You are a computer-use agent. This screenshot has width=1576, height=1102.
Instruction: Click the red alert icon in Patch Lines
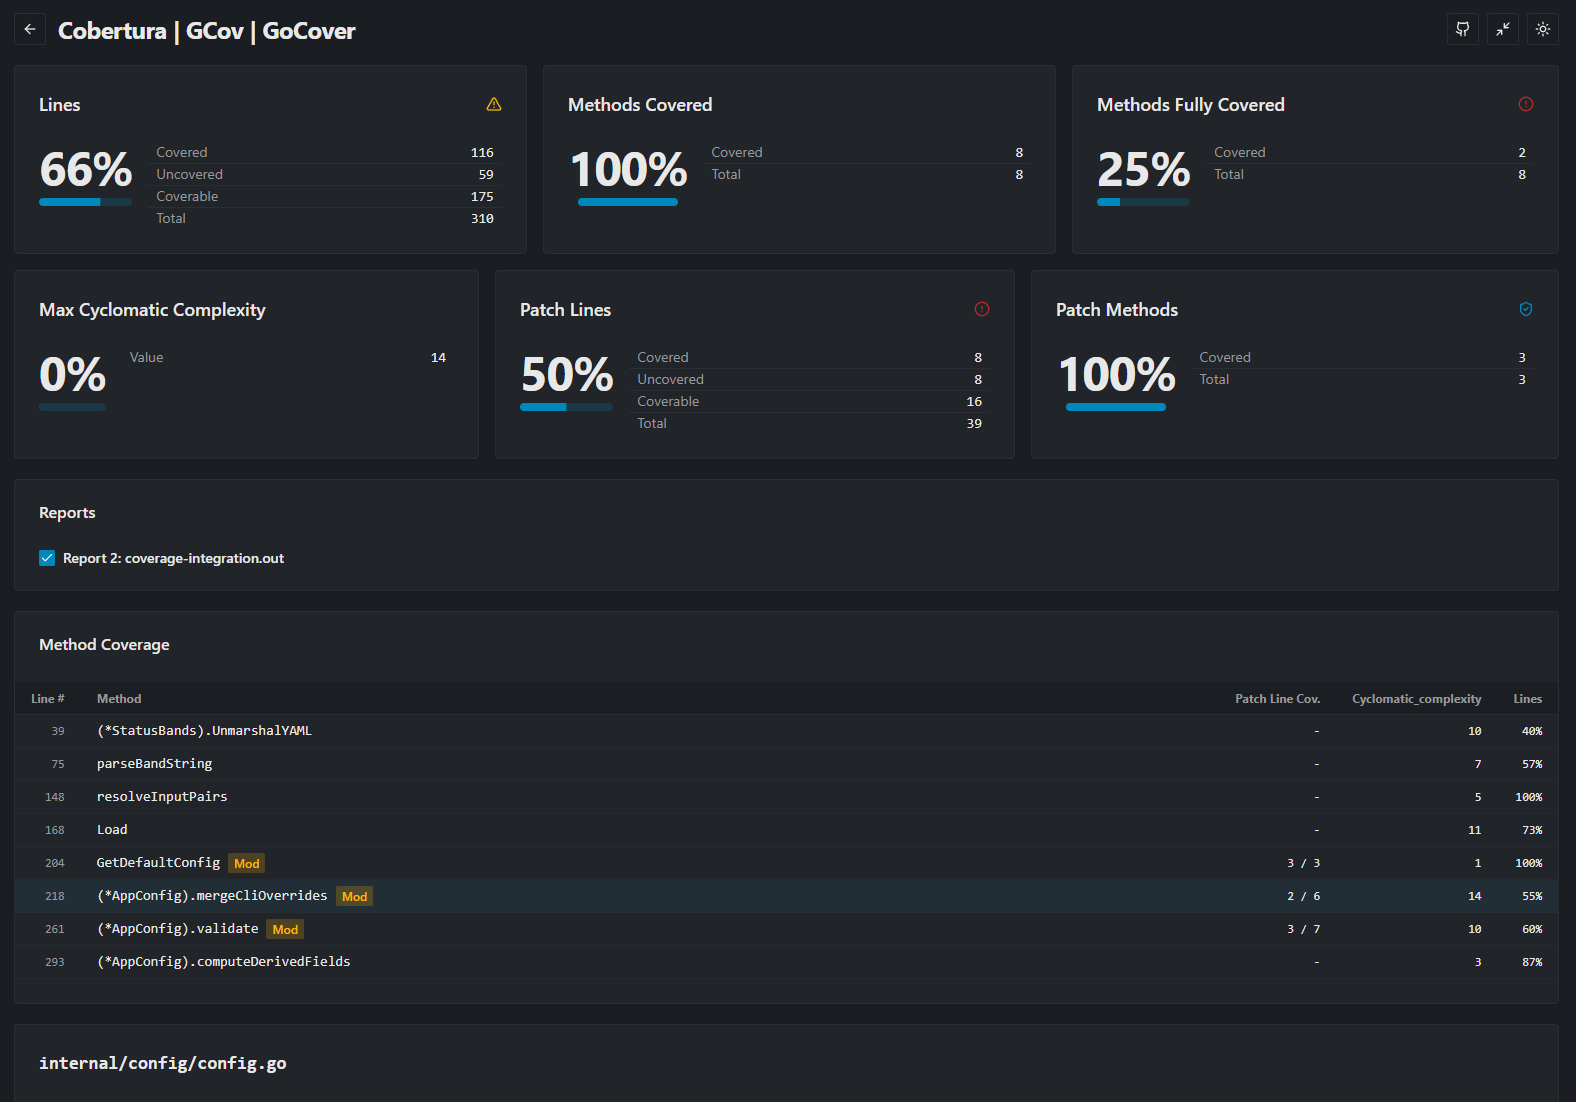[x=982, y=309]
